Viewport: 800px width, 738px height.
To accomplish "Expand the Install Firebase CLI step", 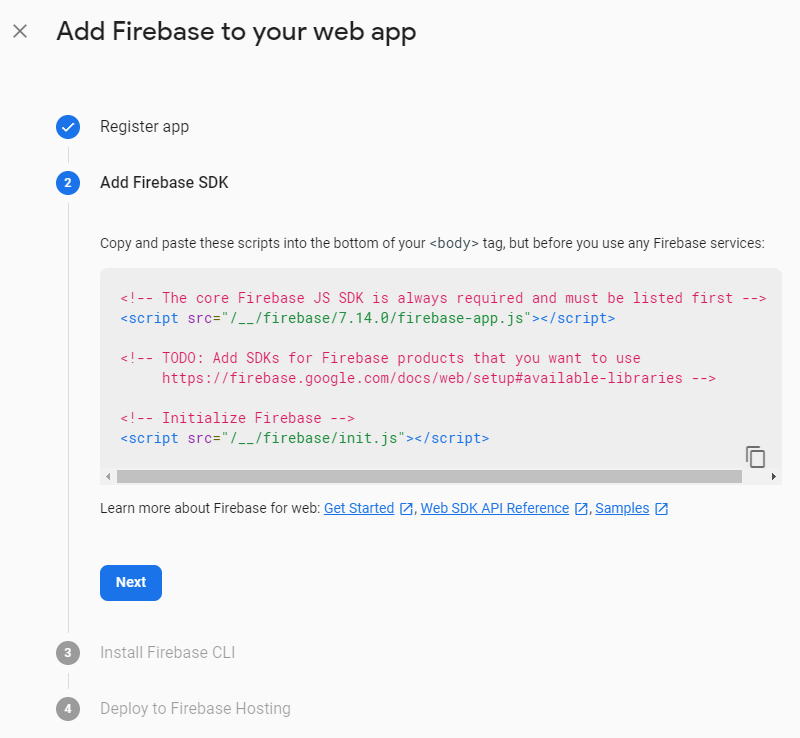I will pos(167,653).
